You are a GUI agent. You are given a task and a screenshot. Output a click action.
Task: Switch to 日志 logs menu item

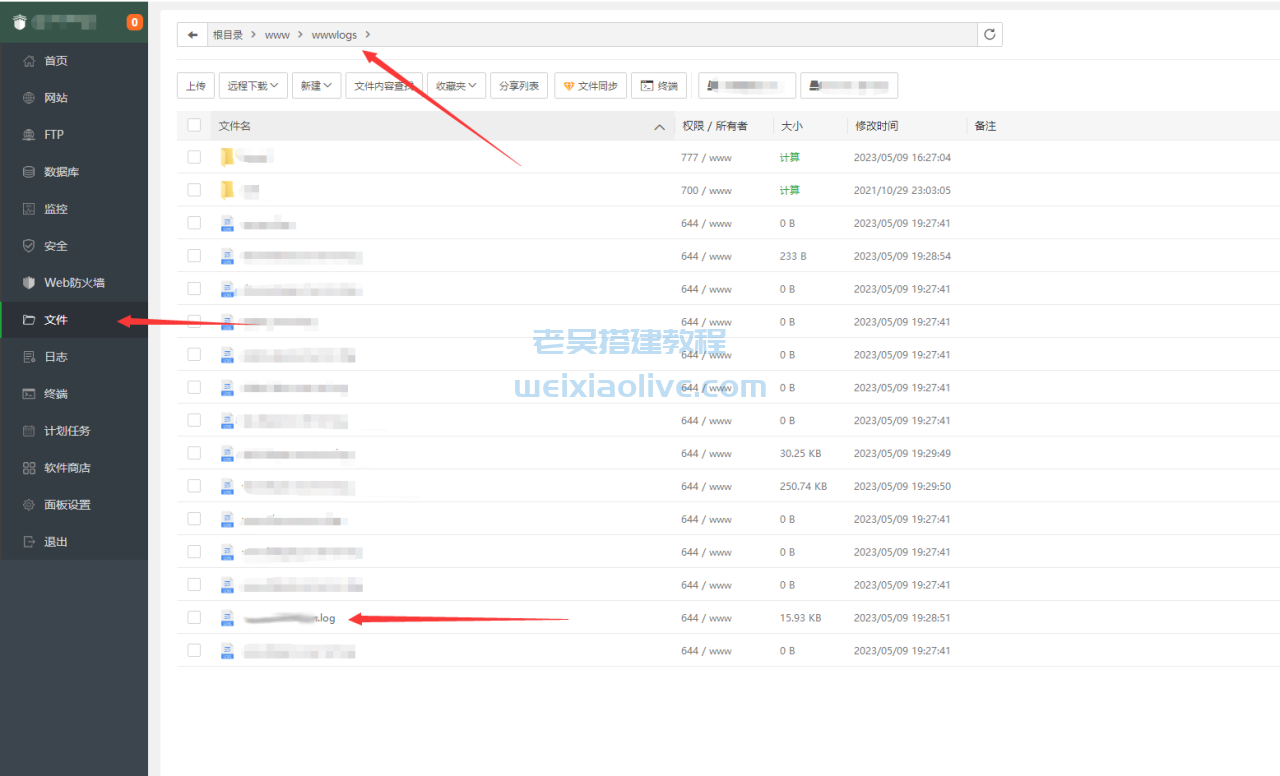point(56,357)
